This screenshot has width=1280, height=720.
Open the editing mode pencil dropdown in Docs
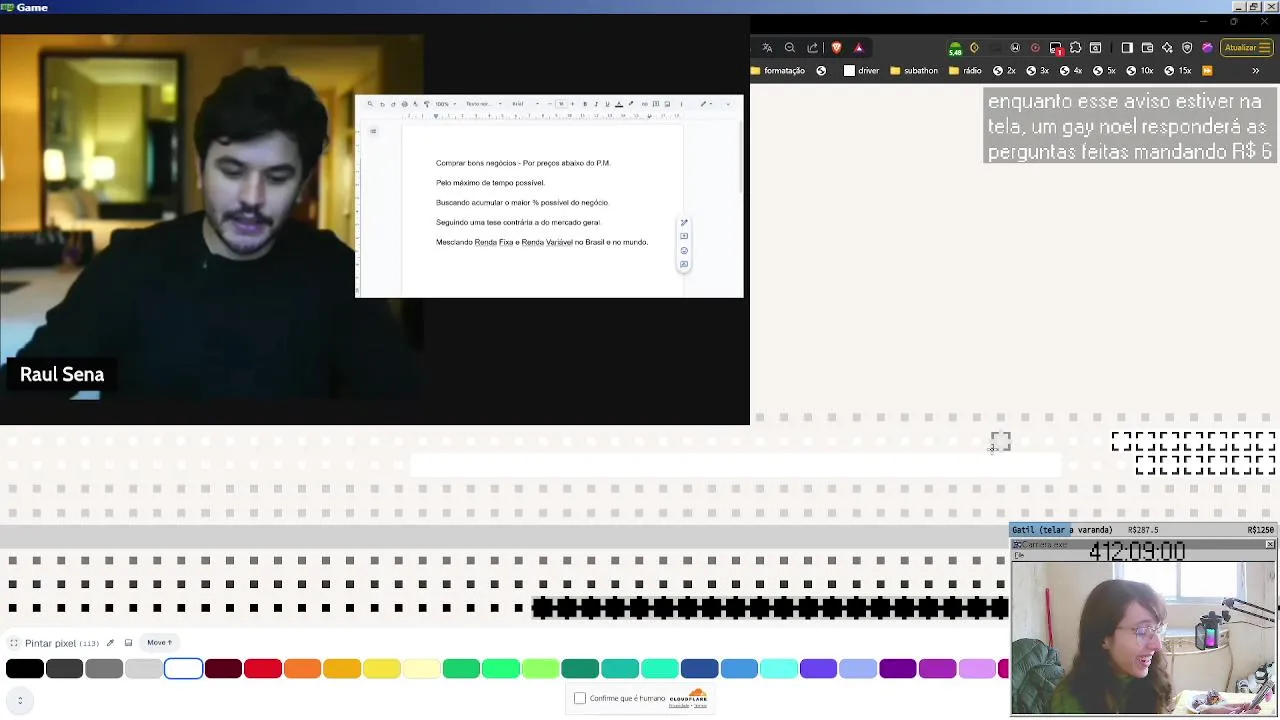(x=706, y=104)
